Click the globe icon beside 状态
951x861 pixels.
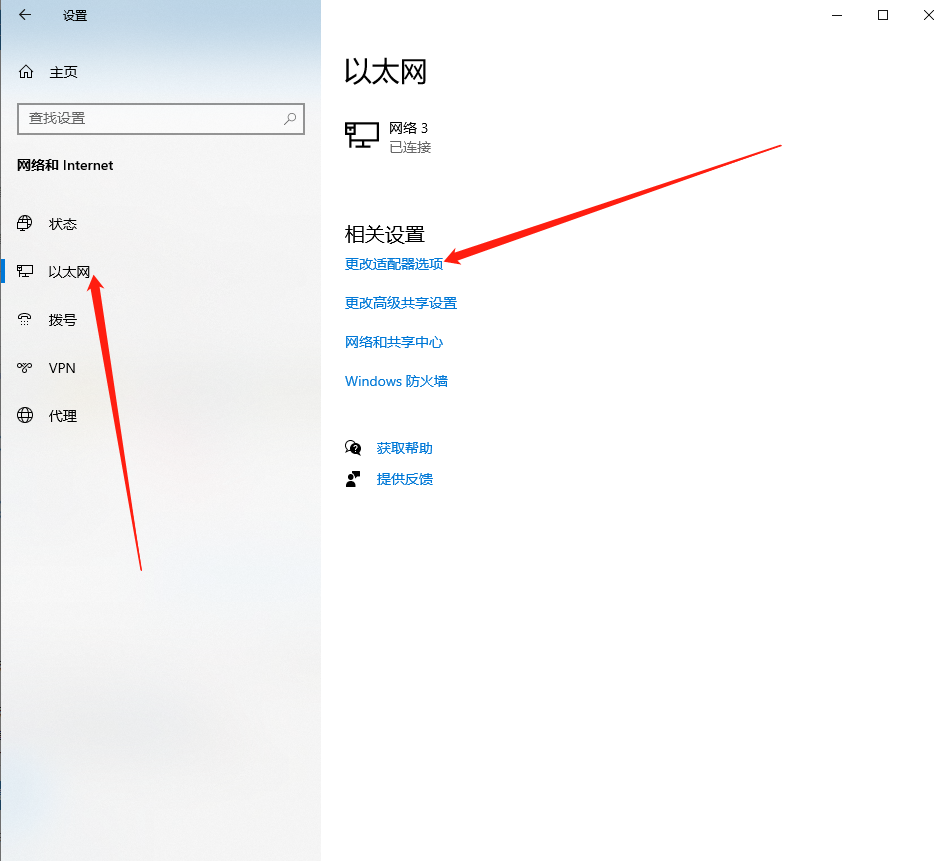click(24, 223)
